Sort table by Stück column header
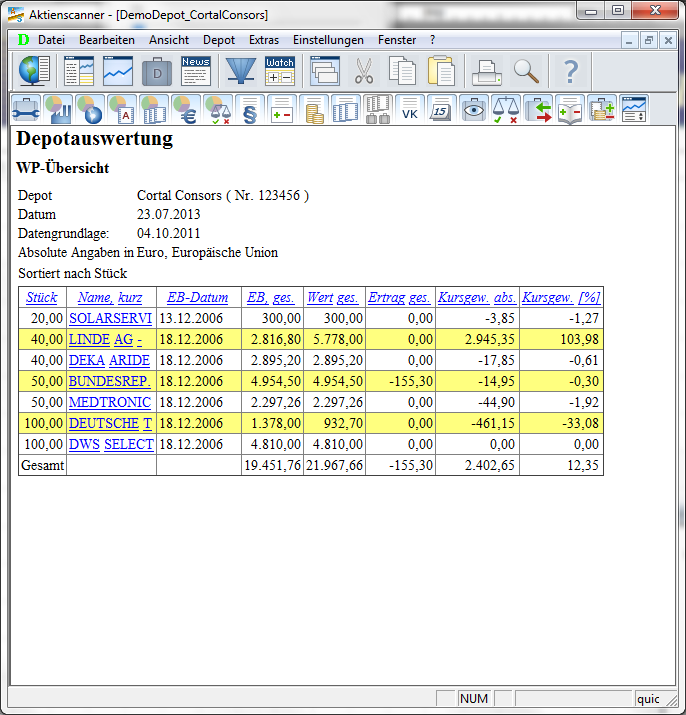This screenshot has width=686, height=715. pyautogui.click(x=42, y=297)
